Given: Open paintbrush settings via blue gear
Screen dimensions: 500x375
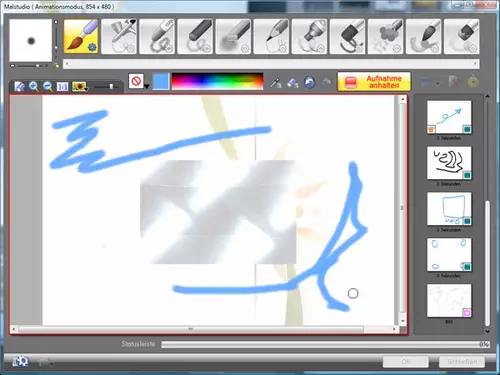Looking at the screenshot, I should tap(92, 48).
